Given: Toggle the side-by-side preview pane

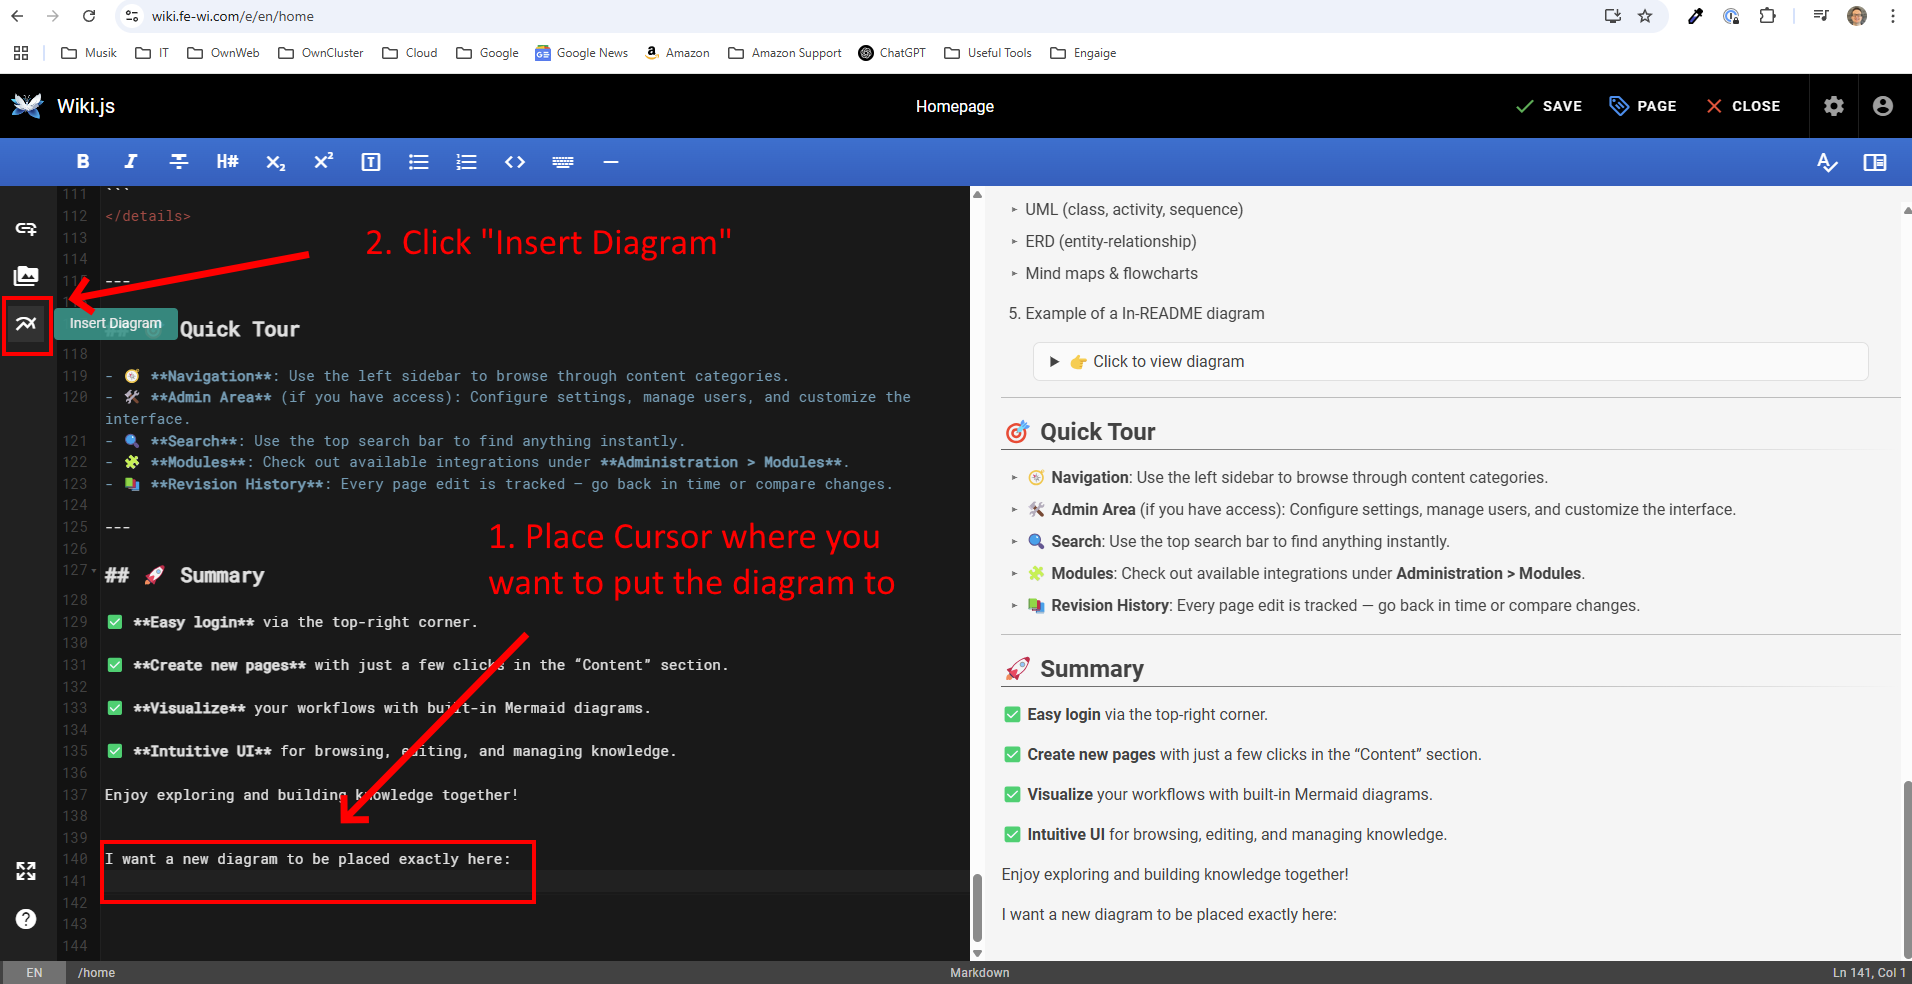Looking at the screenshot, I should pos(1875,161).
